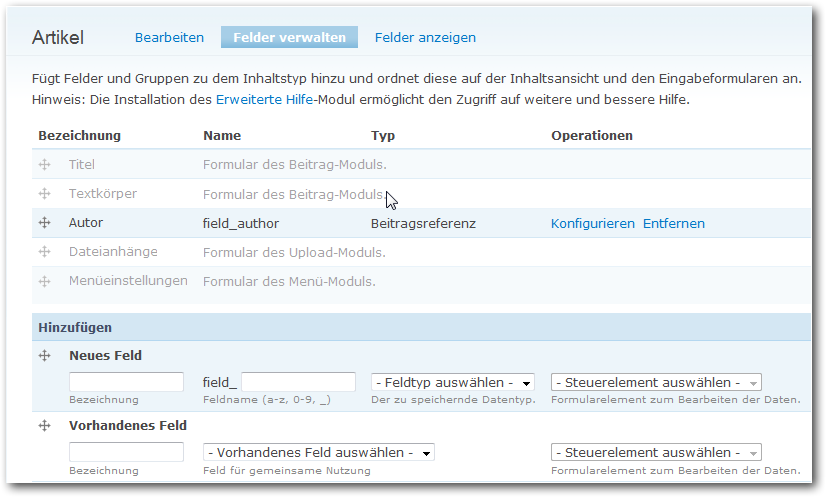Image resolution: width=826 pixels, height=497 pixels.
Task: Click the Vorhandenes Feld drag handle
Action: 44,426
